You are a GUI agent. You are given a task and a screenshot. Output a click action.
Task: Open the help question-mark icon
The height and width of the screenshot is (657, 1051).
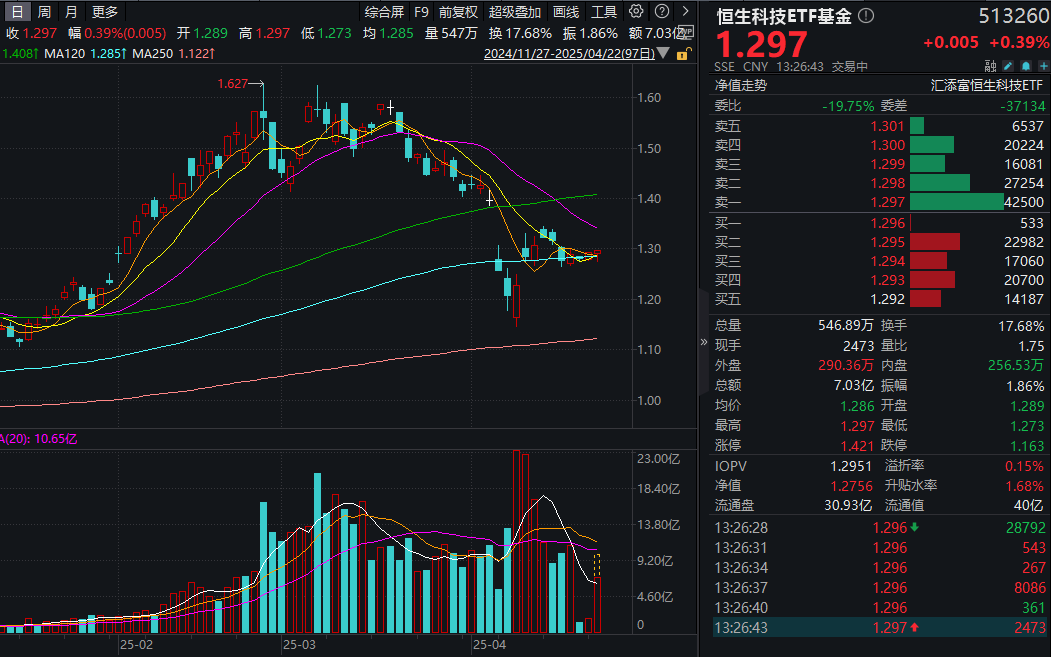click(660, 11)
